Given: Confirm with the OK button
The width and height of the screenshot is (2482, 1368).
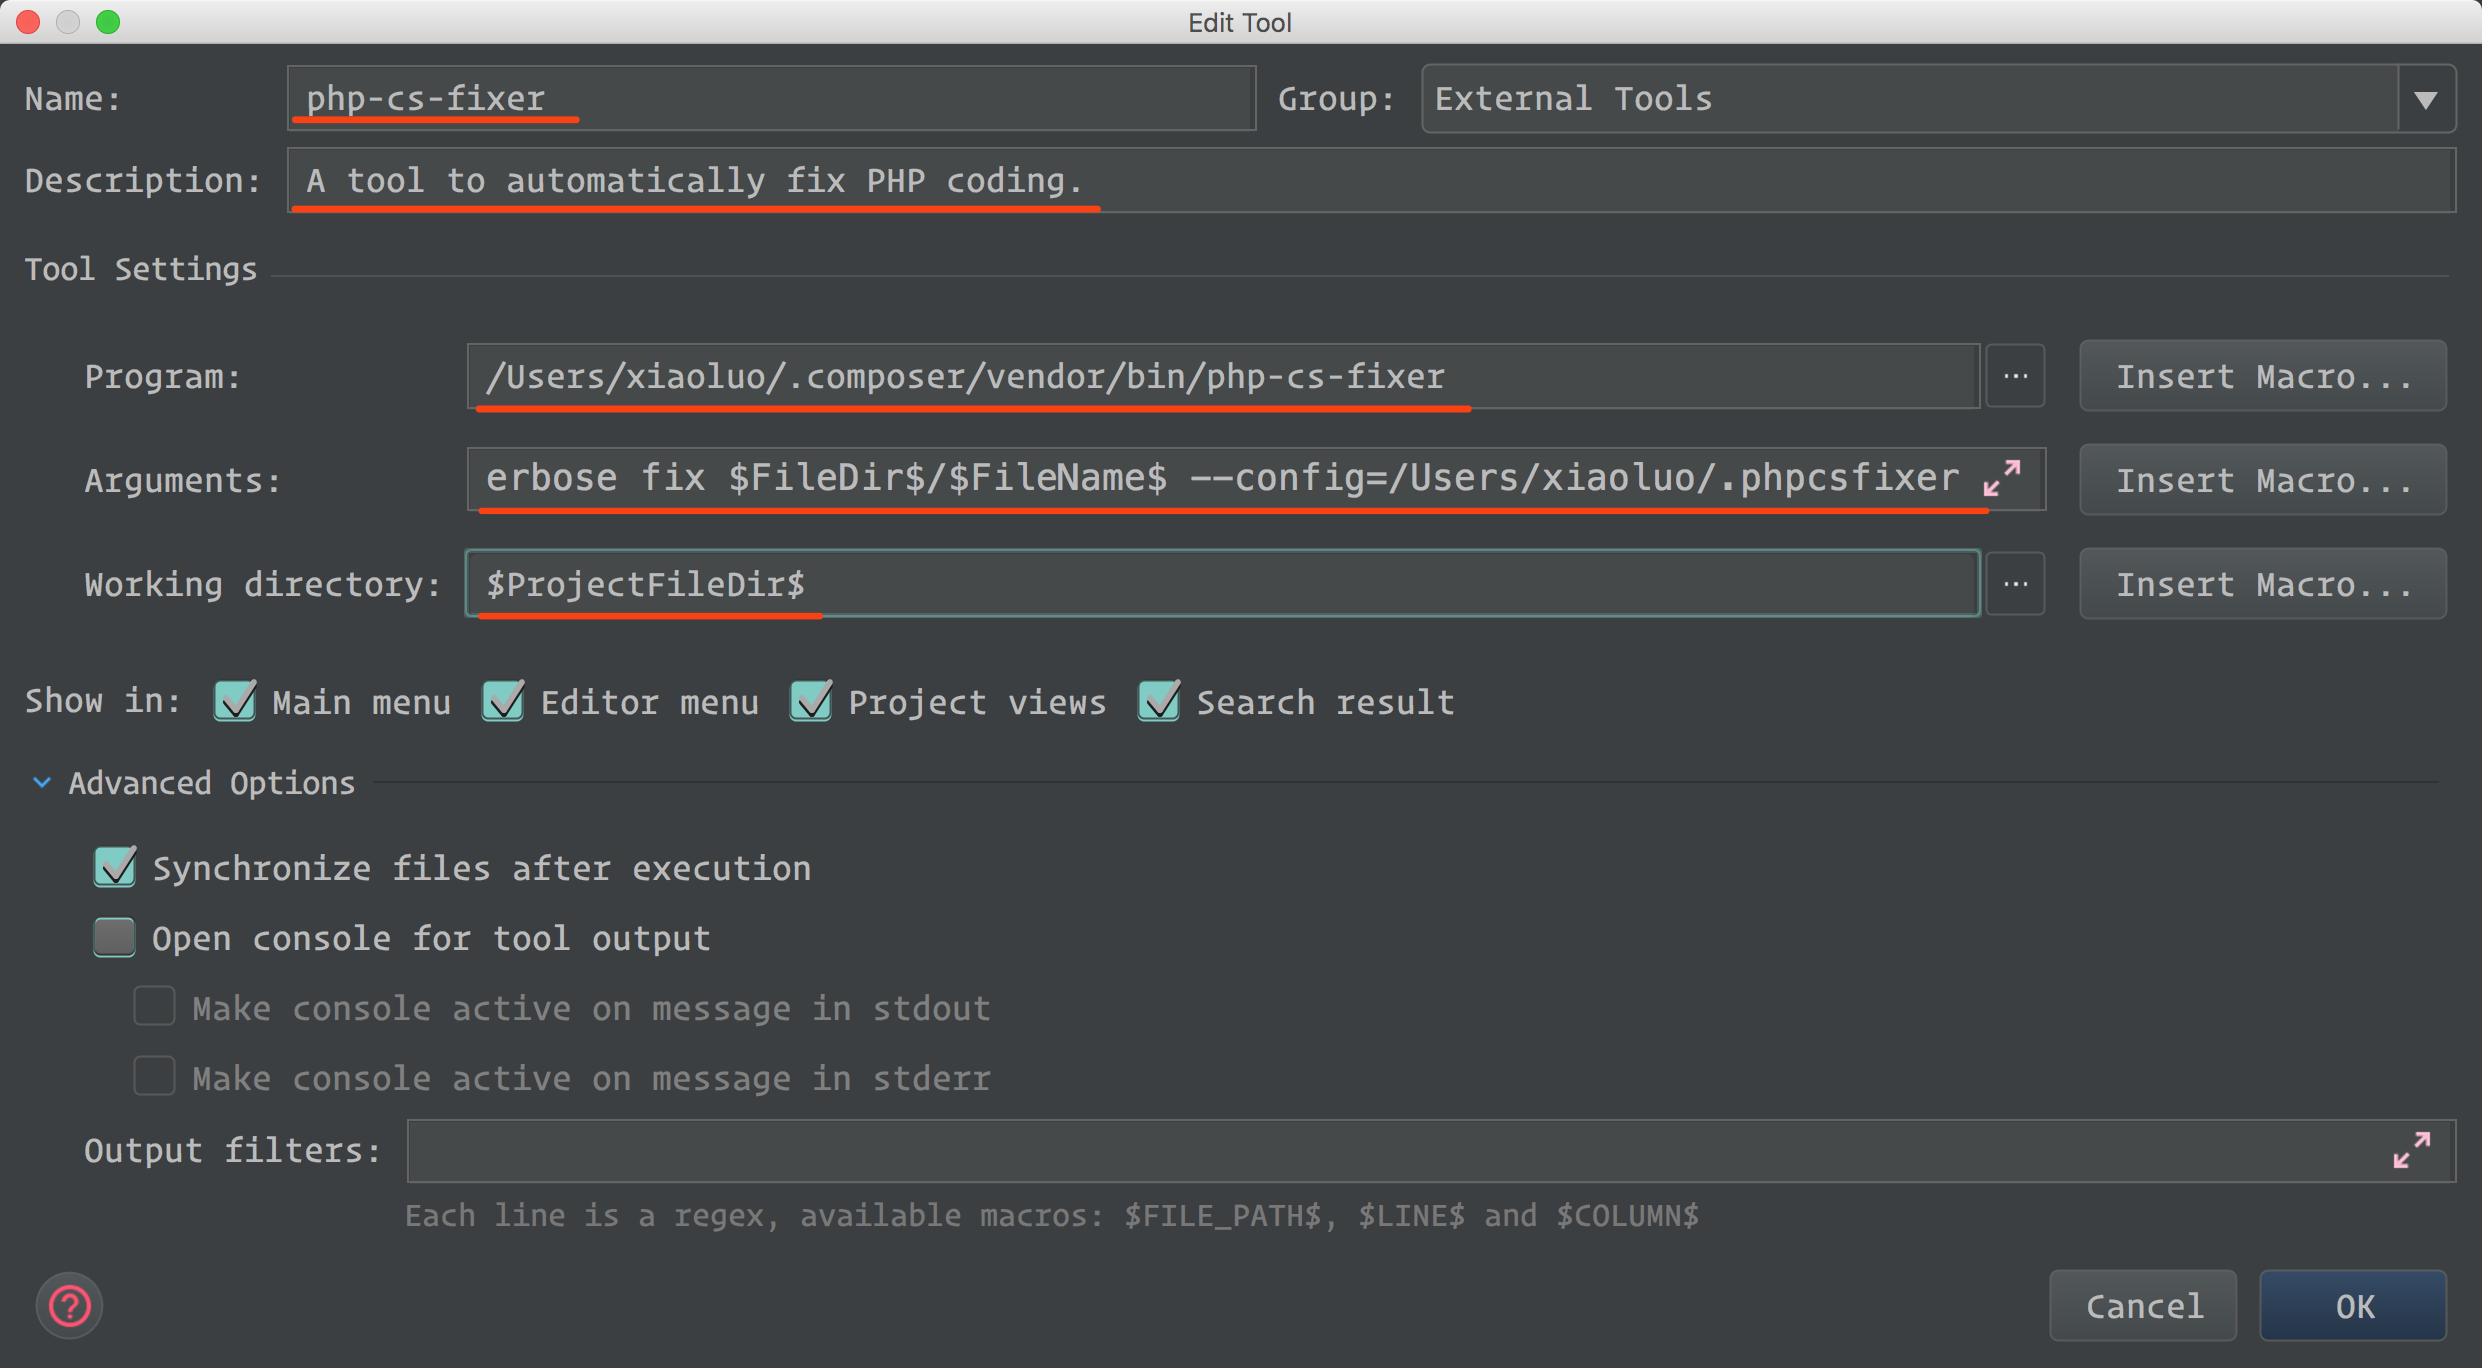Looking at the screenshot, I should [2353, 1305].
